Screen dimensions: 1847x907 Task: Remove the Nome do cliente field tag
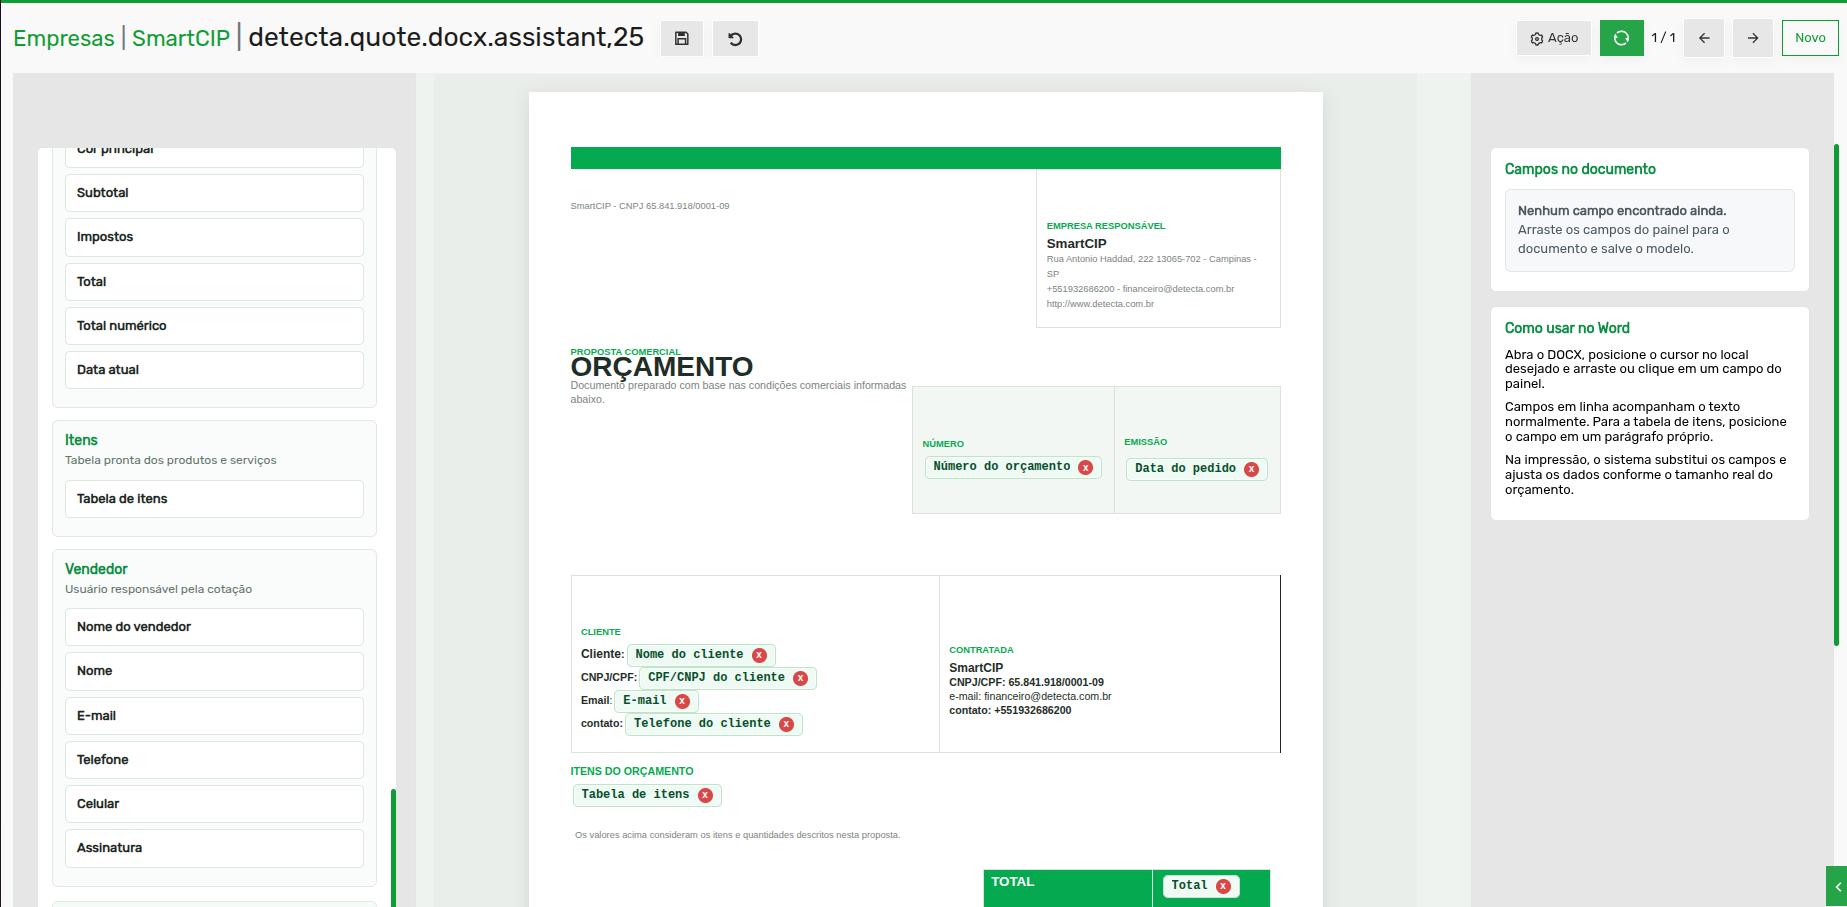pyautogui.click(x=759, y=655)
